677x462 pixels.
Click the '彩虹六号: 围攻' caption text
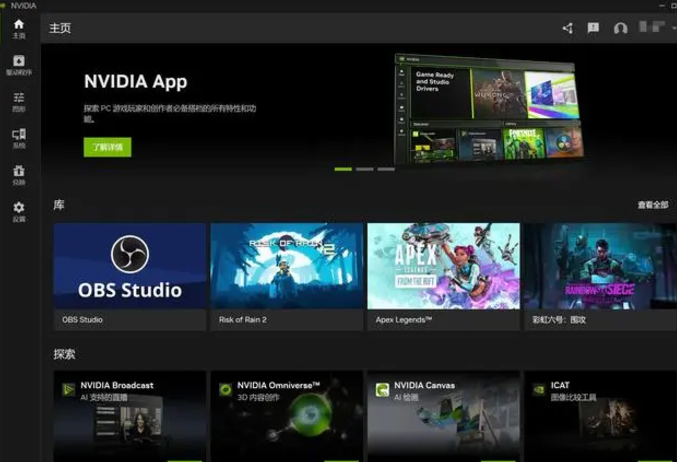(x=559, y=320)
